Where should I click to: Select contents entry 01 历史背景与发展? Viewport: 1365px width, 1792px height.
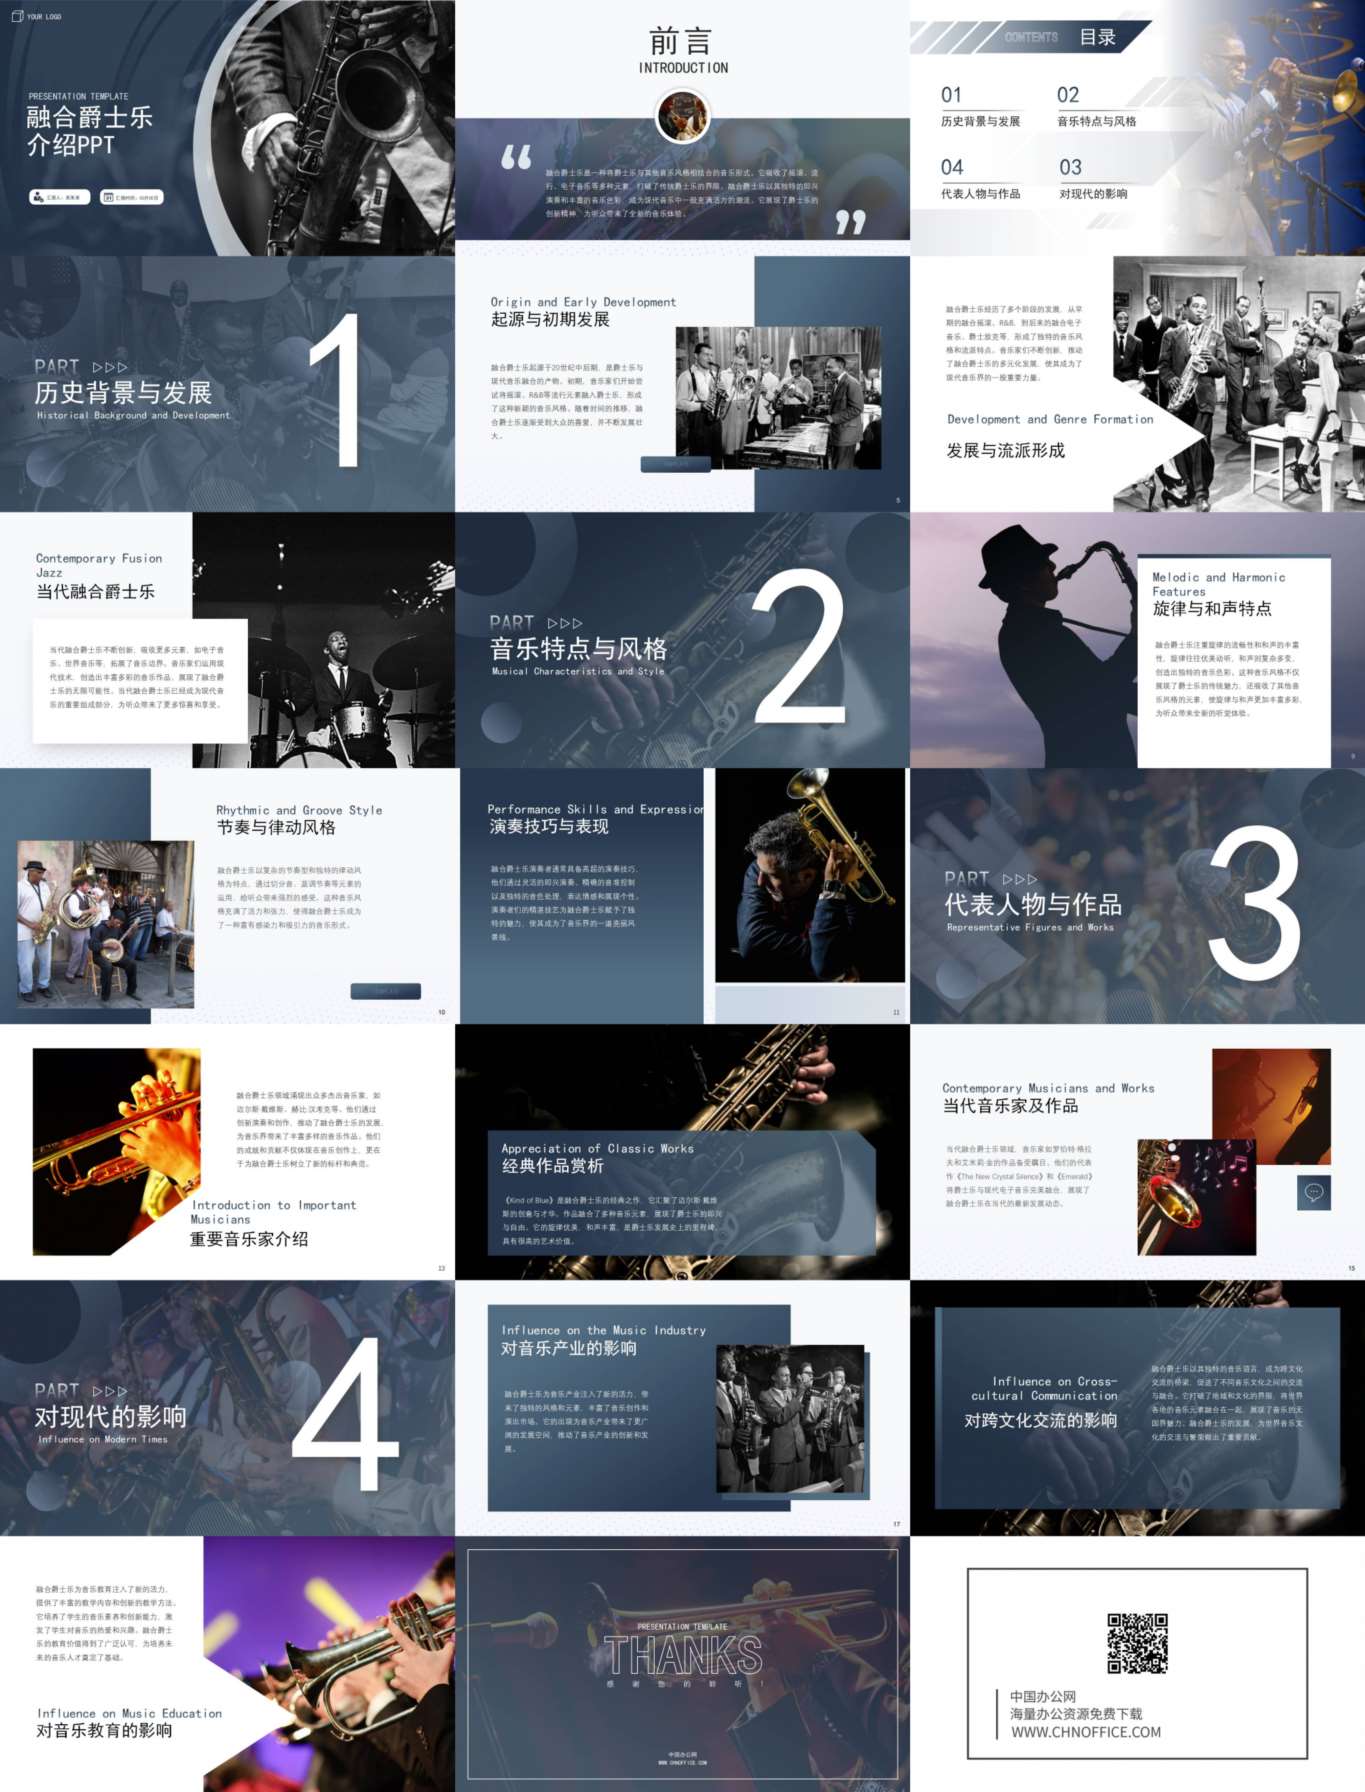[x=980, y=107]
